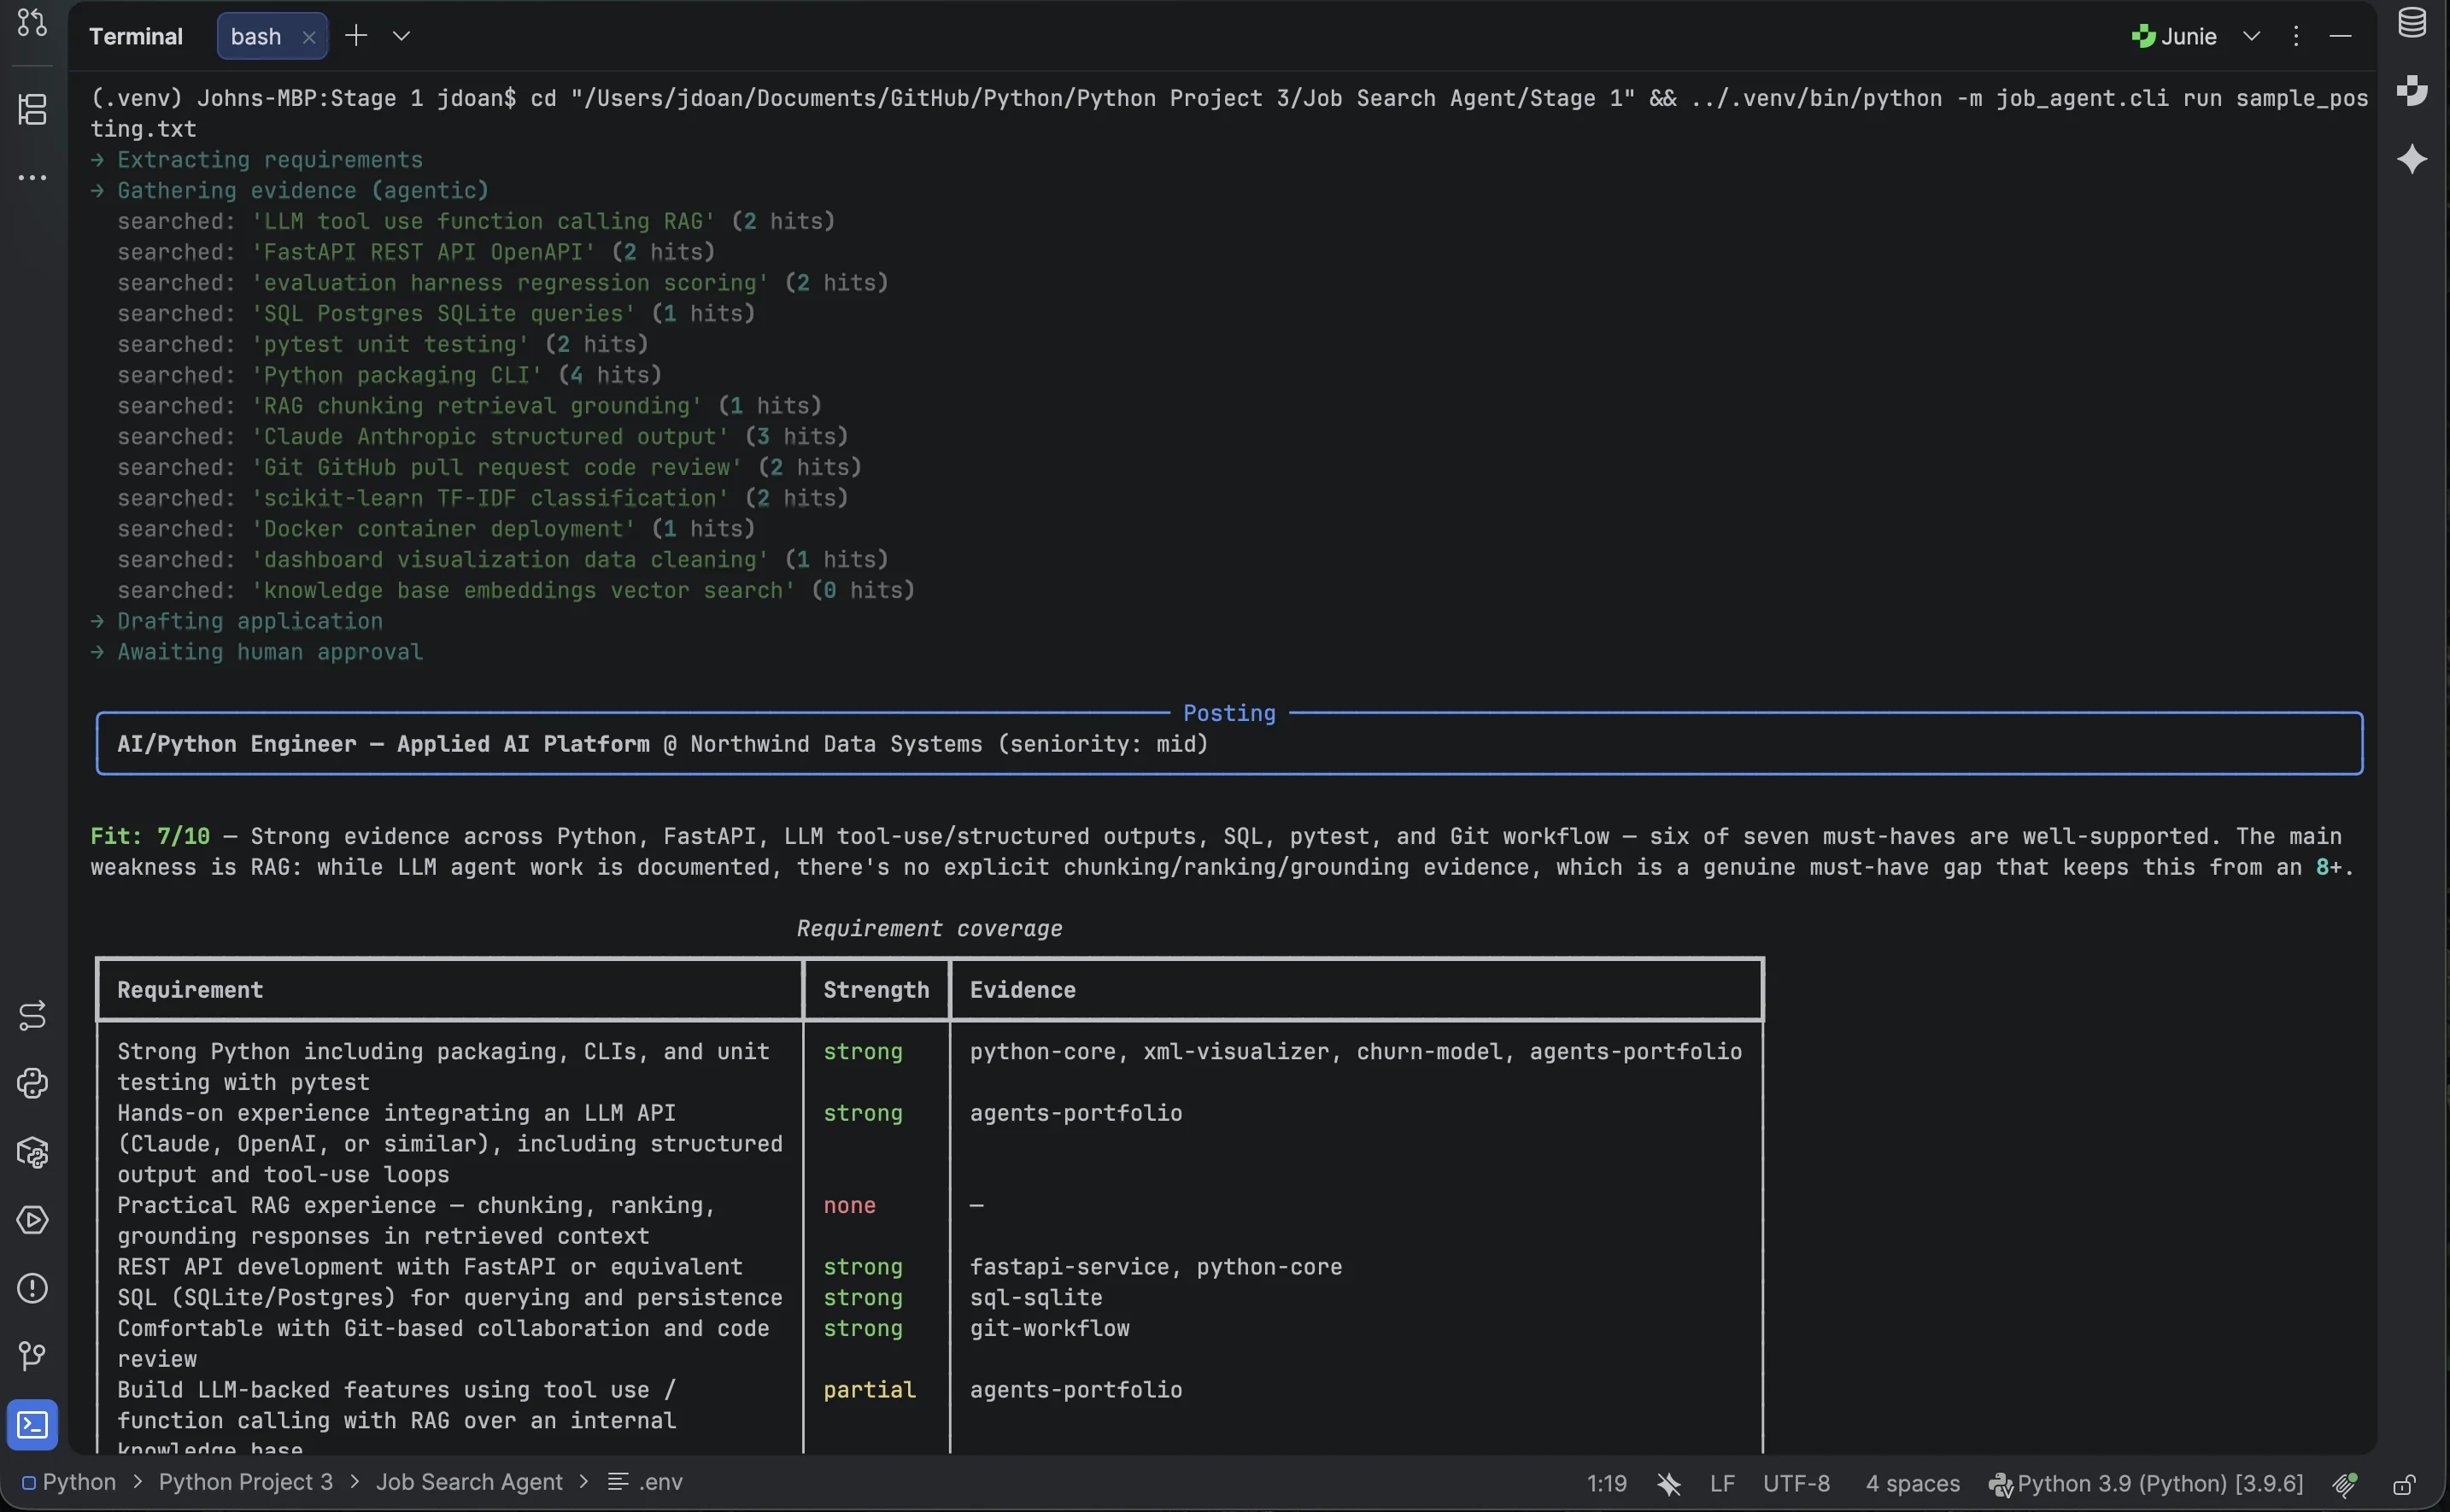
Task: Open the UTF-8 encoding selector
Action: coord(1796,1483)
